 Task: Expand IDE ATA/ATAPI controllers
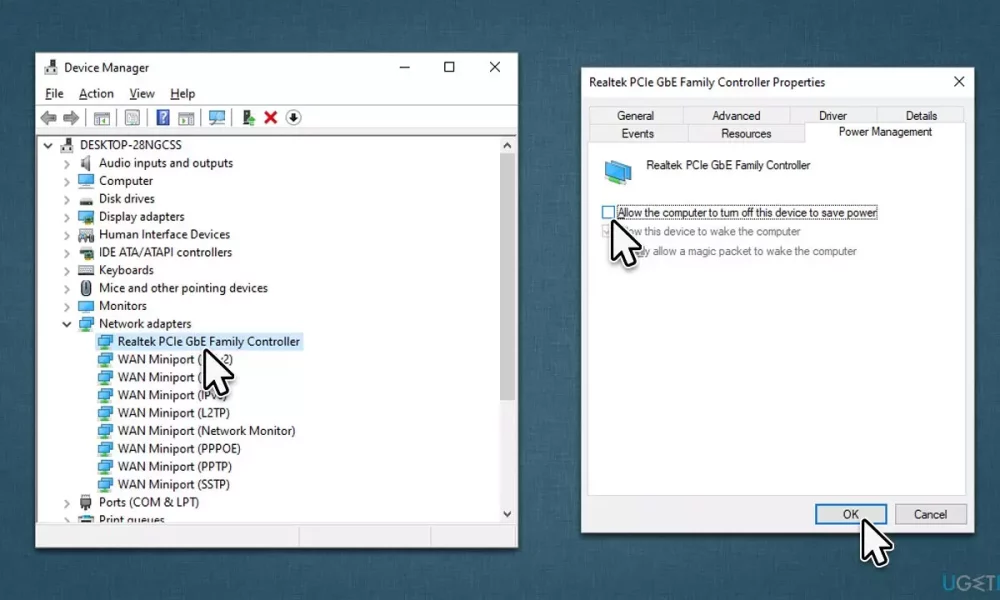[66, 253]
